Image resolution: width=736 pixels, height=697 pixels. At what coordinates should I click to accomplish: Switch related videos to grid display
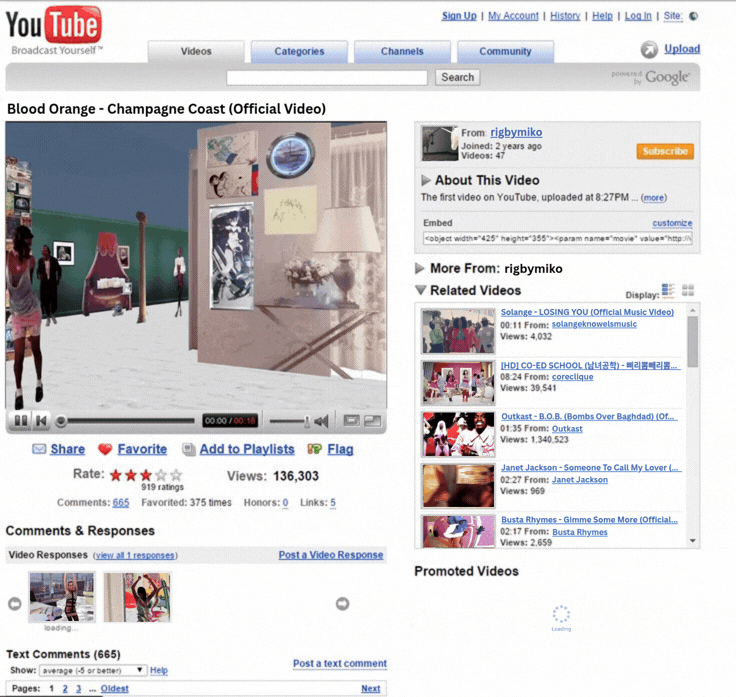[688, 290]
